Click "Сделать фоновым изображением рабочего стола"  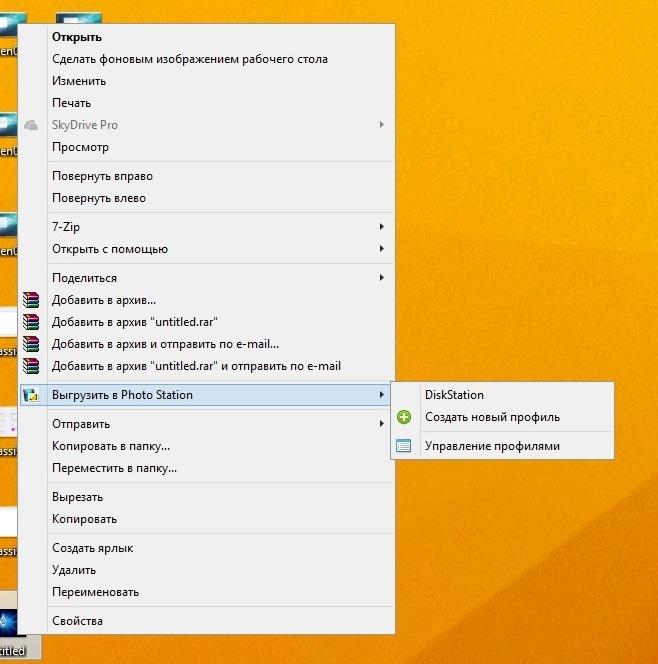click(190, 59)
